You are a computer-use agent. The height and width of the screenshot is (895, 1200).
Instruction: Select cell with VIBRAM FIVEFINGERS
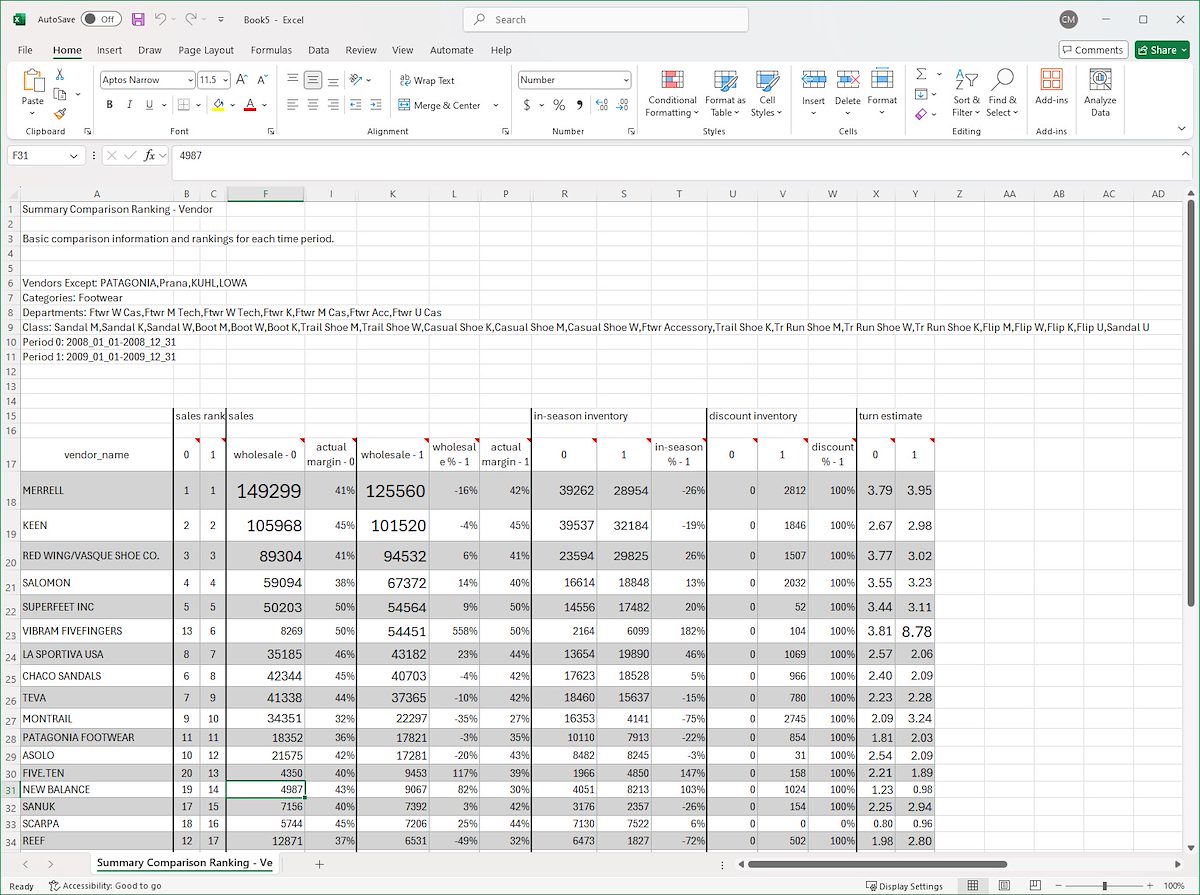click(96, 631)
